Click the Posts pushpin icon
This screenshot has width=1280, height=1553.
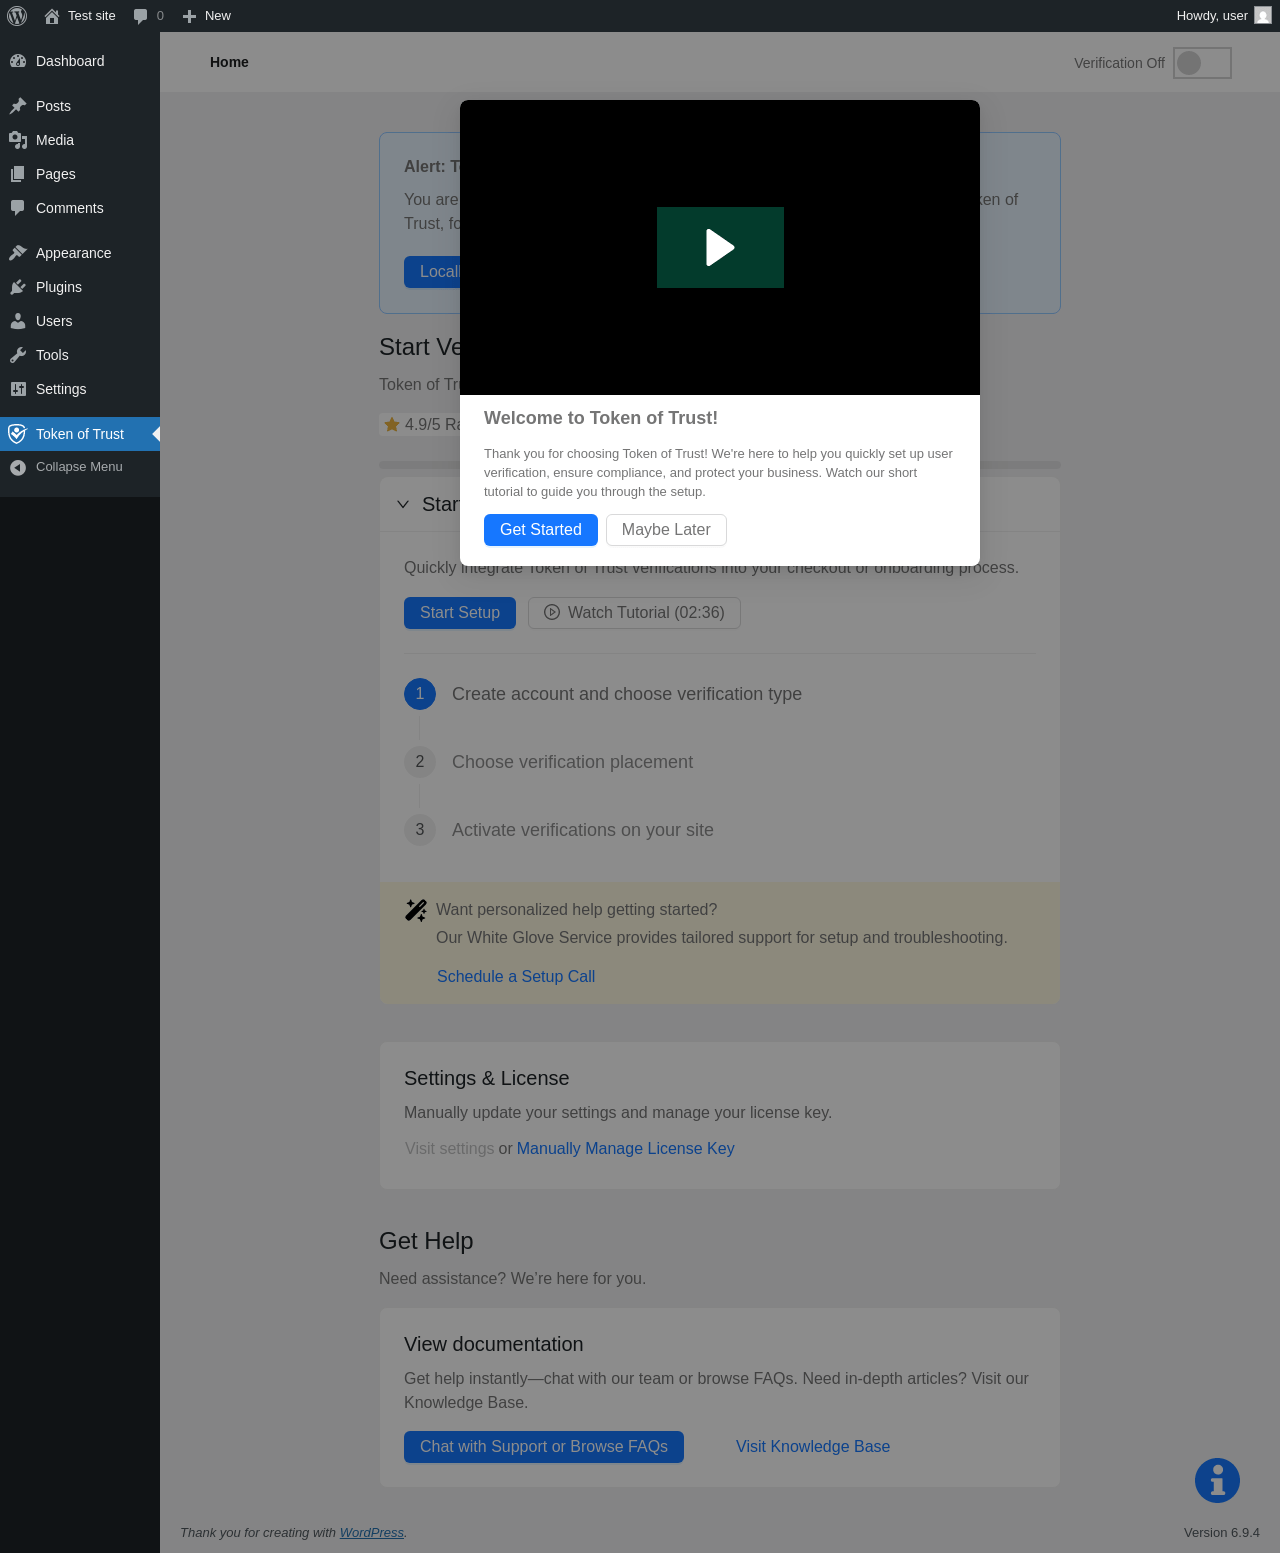click(x=18, y=106)
